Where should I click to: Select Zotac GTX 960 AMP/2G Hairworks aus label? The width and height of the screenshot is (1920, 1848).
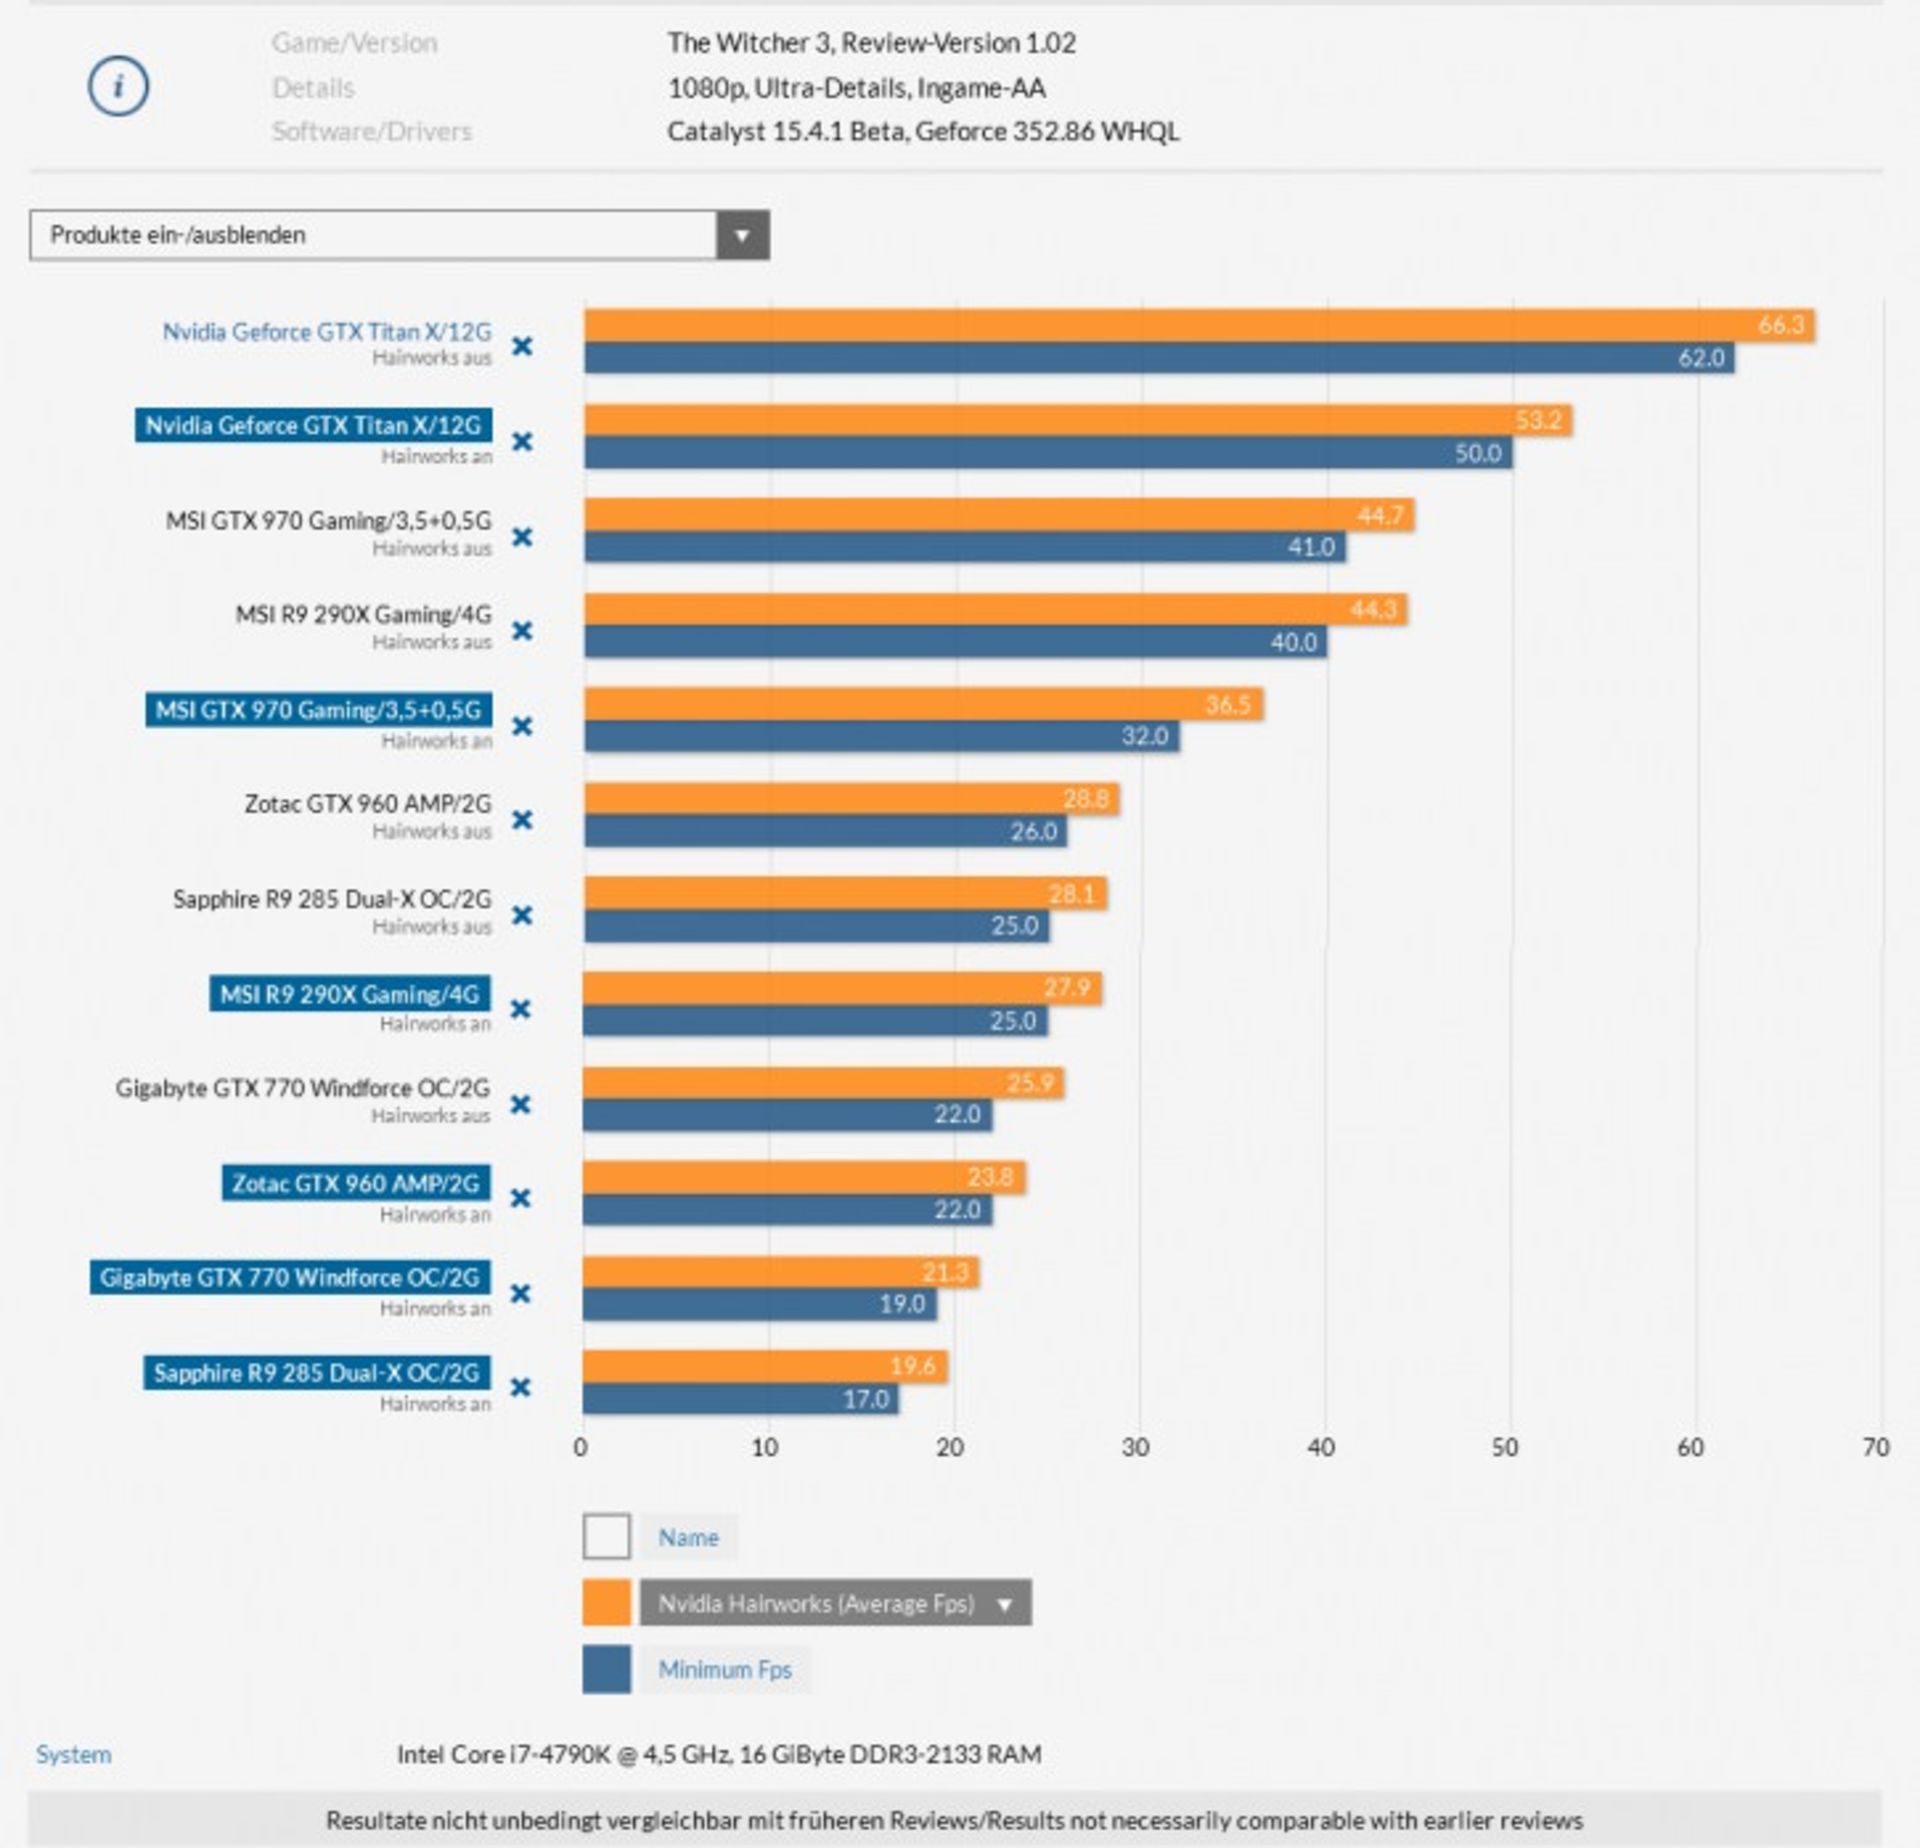pyautogui.click(x=368, y=804)
